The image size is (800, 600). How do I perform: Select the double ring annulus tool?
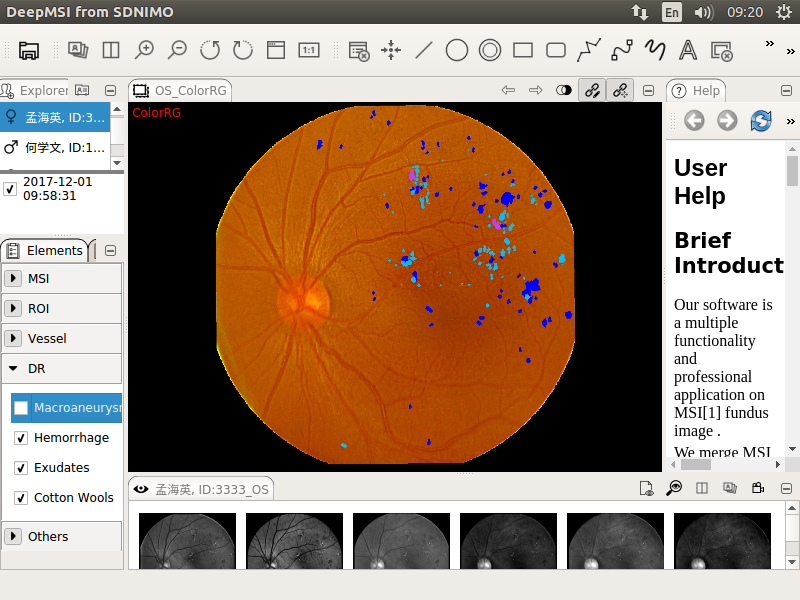pyautogui.click(x=490, y=50)
